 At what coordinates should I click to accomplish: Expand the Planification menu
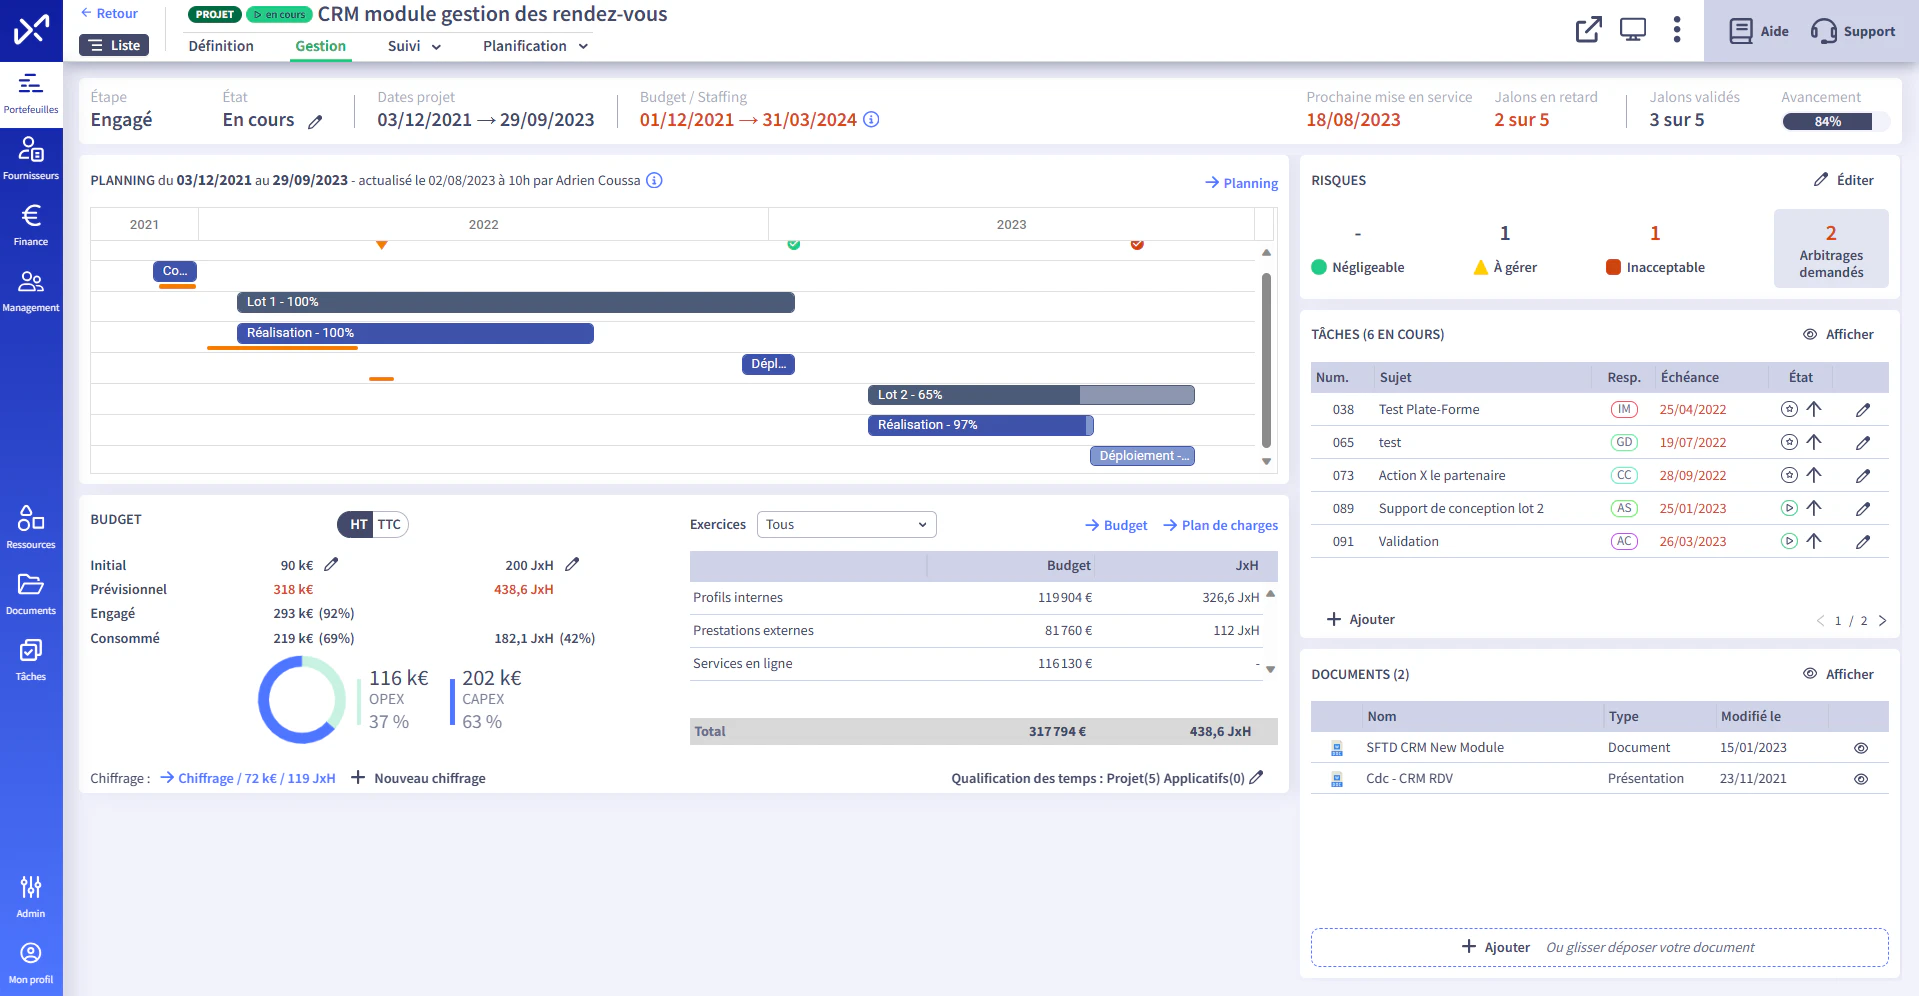click(x=535, y=46)
